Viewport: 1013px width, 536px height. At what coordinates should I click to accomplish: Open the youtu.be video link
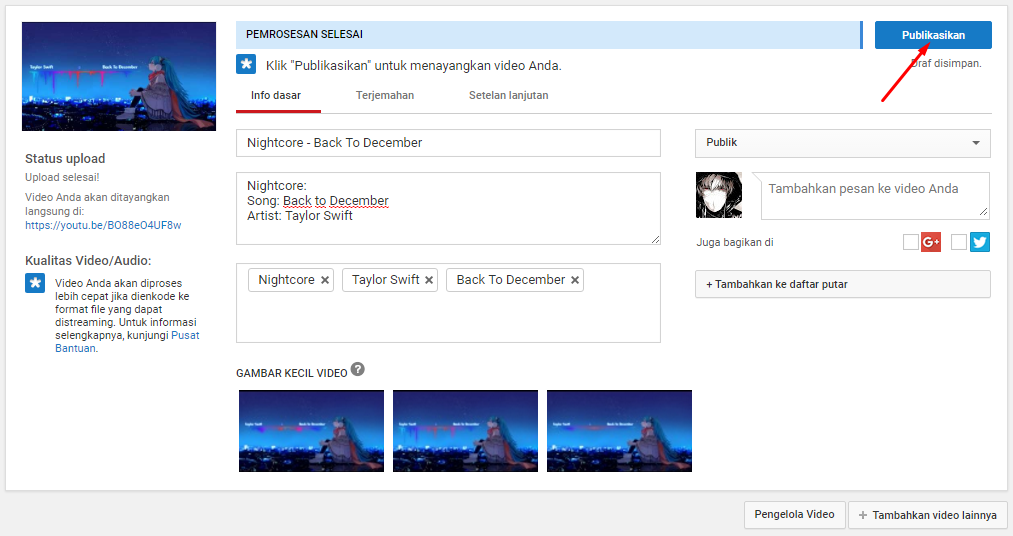(x=103, y=225)
